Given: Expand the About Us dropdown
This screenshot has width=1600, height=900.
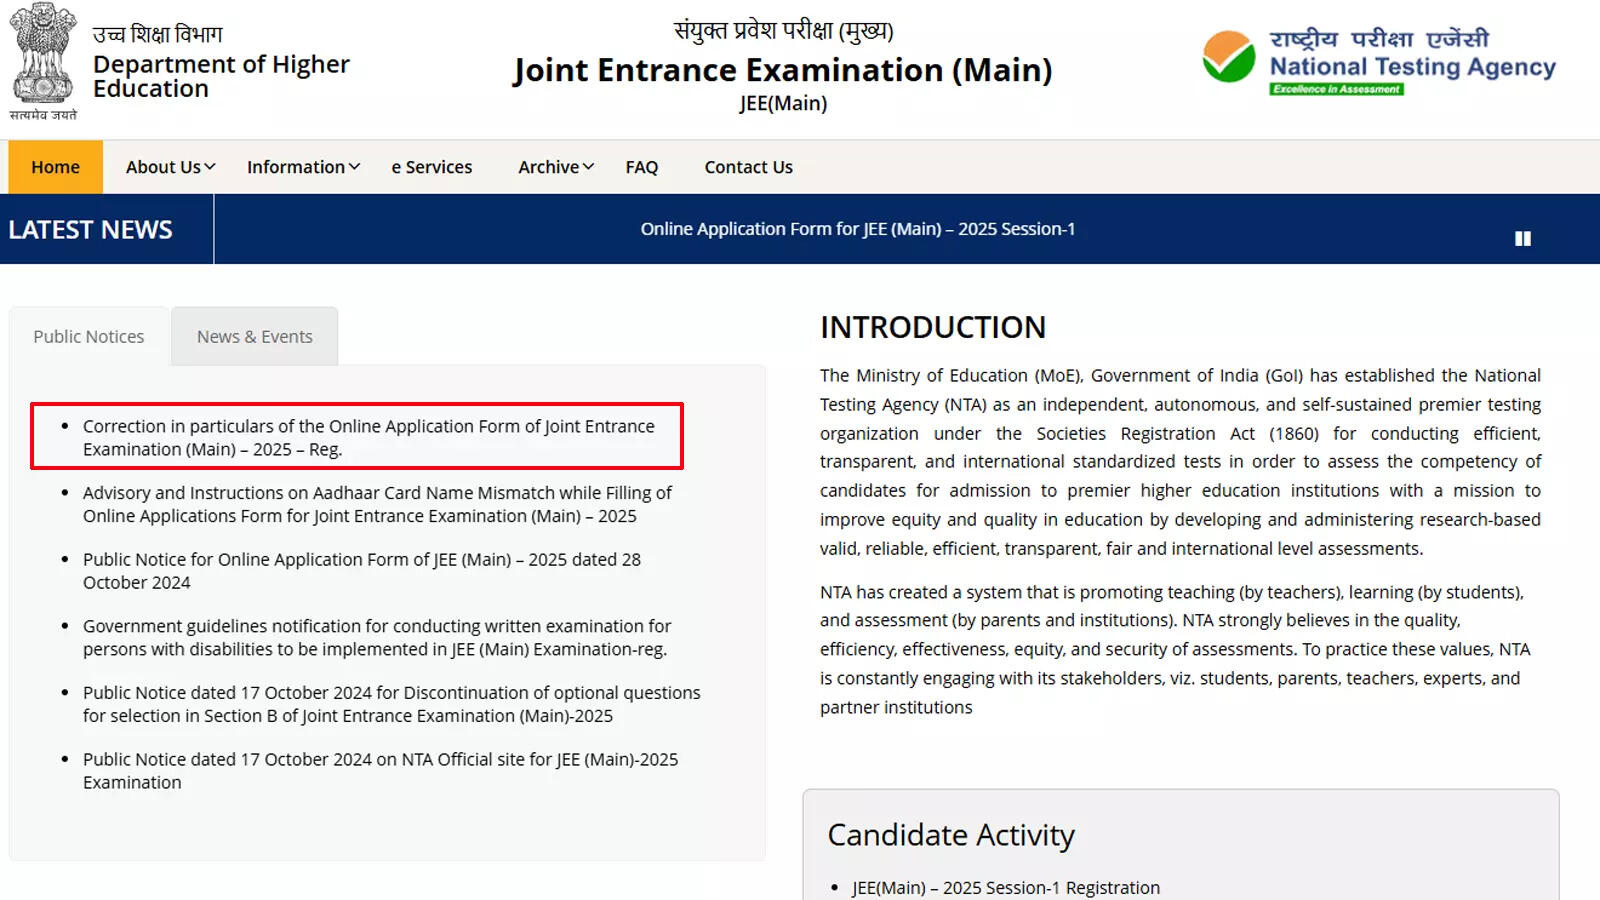Looking at the screenshot, I should tap(166, 167).
